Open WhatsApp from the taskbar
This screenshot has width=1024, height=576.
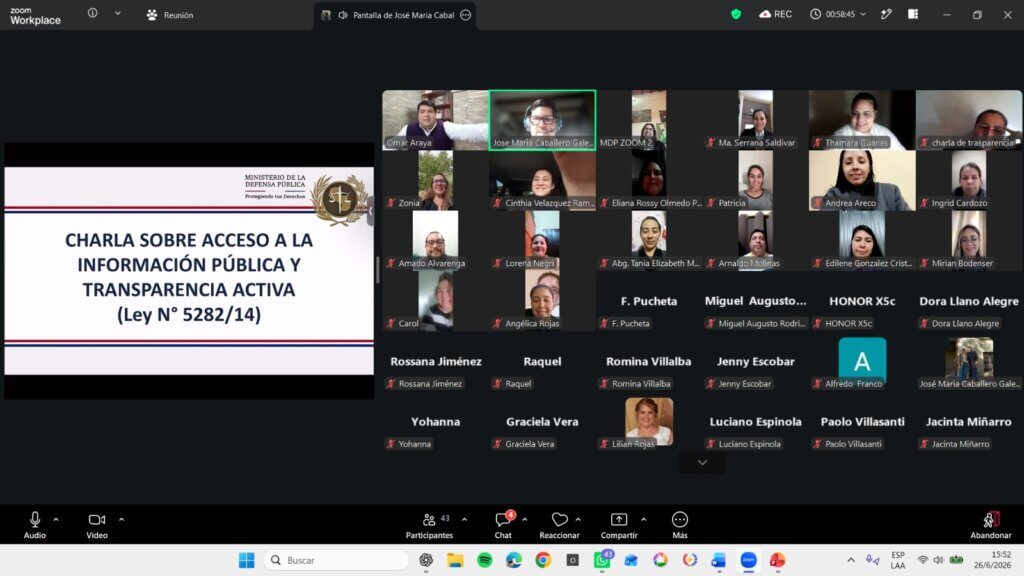click(x=601, y=560)
